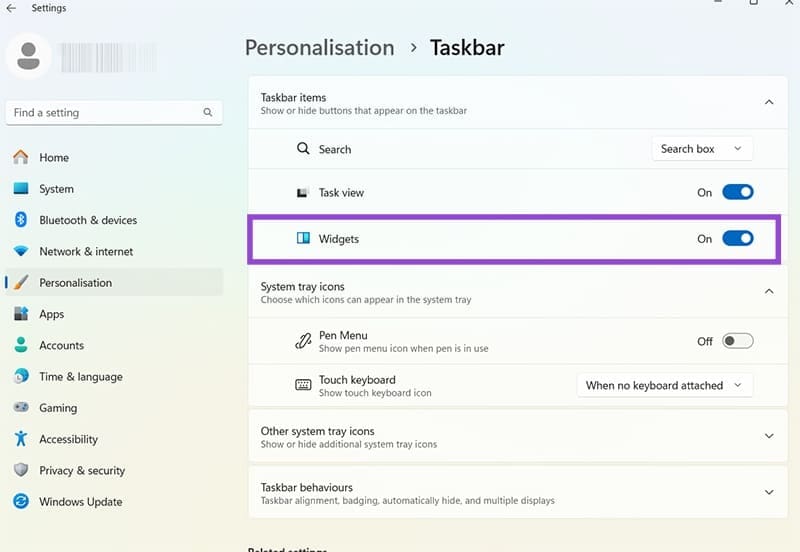Click the Apps icon in sidebar
Screen dimensions: 800x552
click(21, 314)
